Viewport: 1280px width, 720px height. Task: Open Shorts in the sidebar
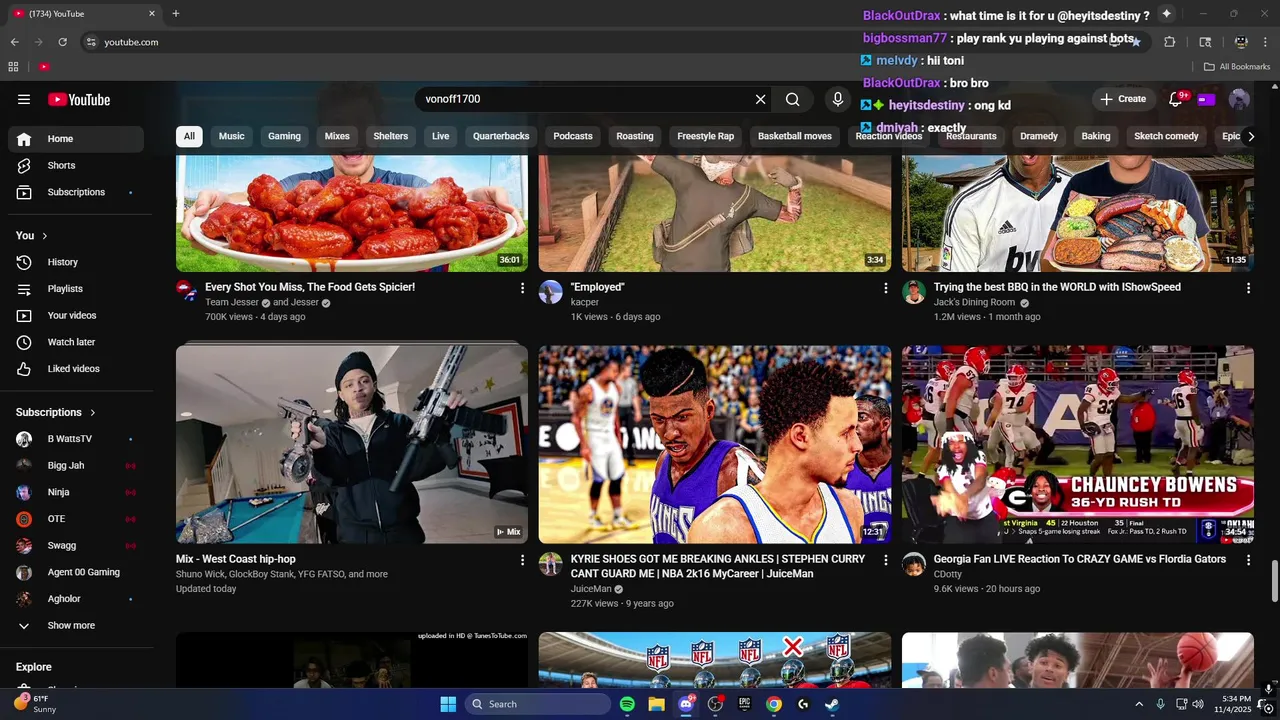pyautogui.click(x=76, y=165)
